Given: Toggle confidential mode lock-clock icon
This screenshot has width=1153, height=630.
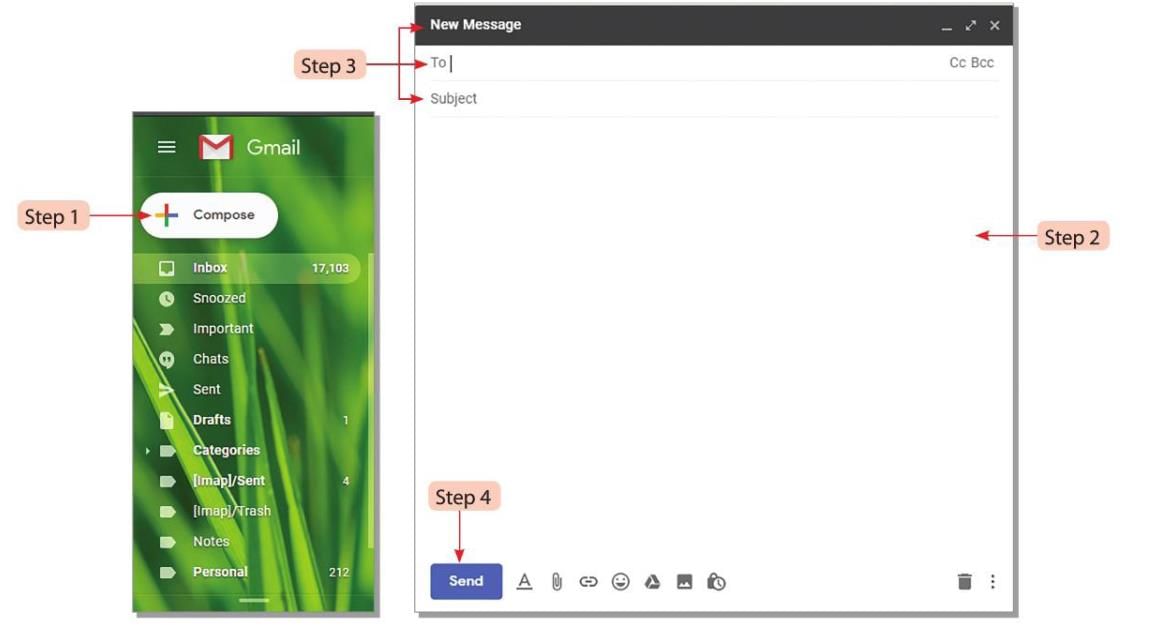Looking at the screenshot, I should pos(716,582).
